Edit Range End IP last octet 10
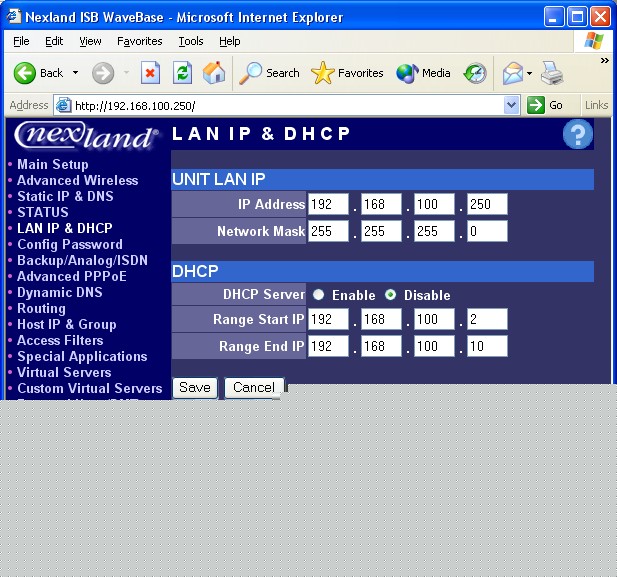Image resolution: width=617 pixels, height=577 pixels. (x=487, y=346)
